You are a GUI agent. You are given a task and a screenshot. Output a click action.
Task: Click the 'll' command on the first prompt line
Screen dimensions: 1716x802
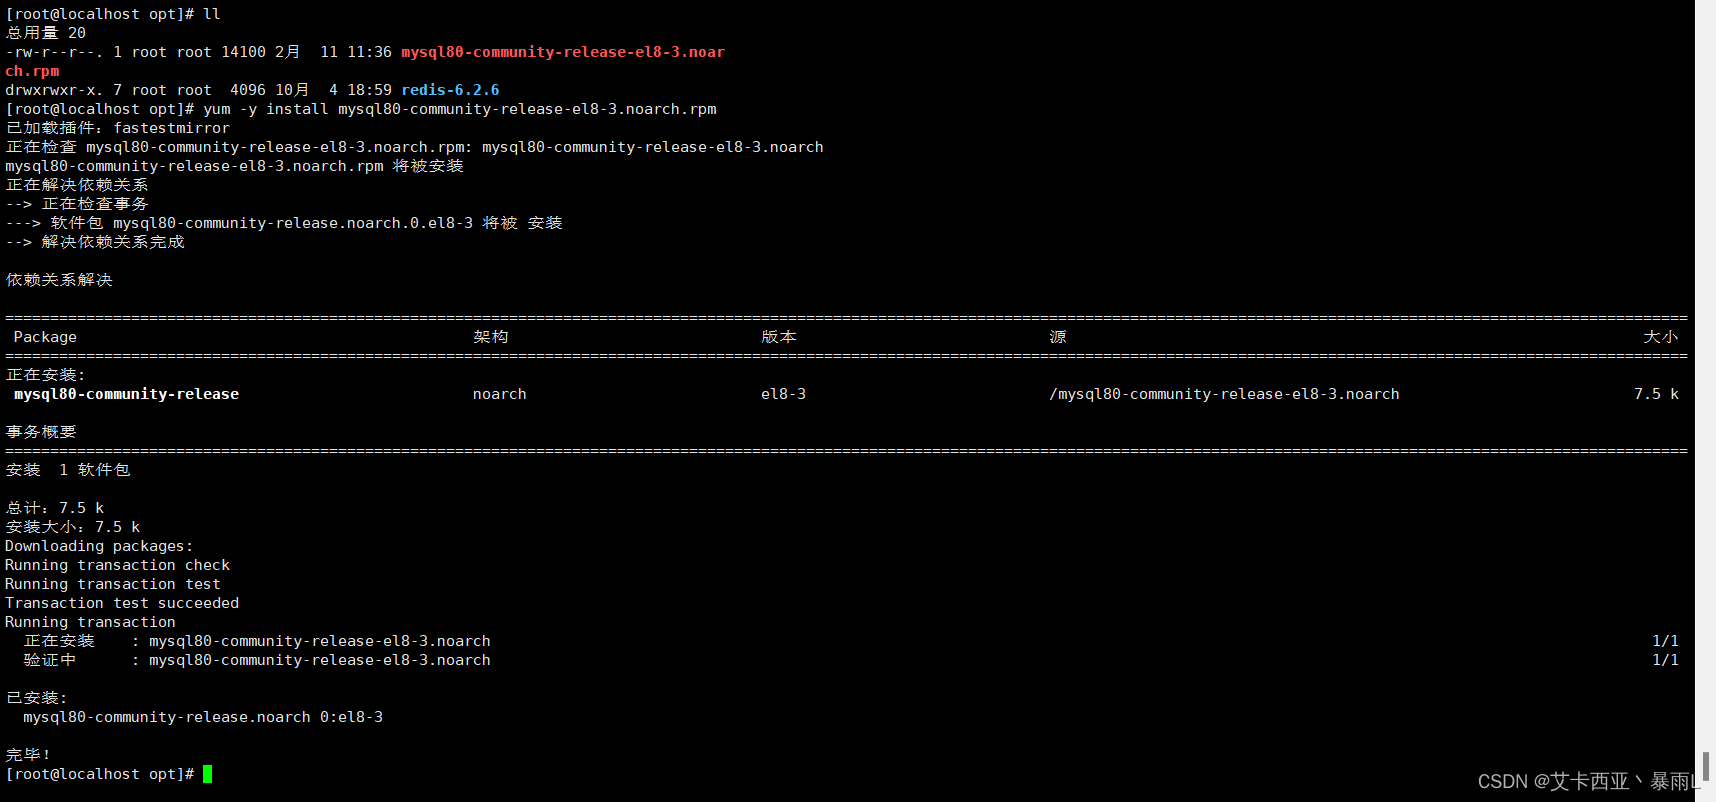pos(211,14)
